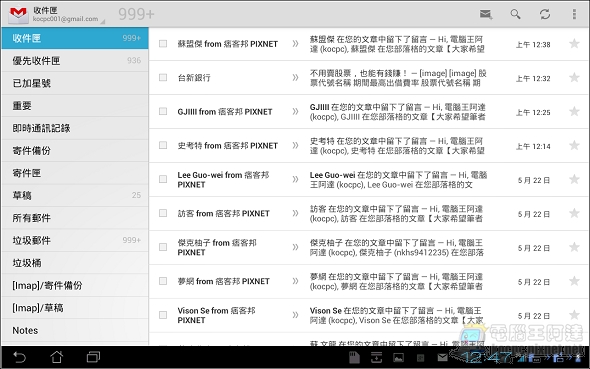Tap the 12:47 system clock
590x369 pixels.
486,357
